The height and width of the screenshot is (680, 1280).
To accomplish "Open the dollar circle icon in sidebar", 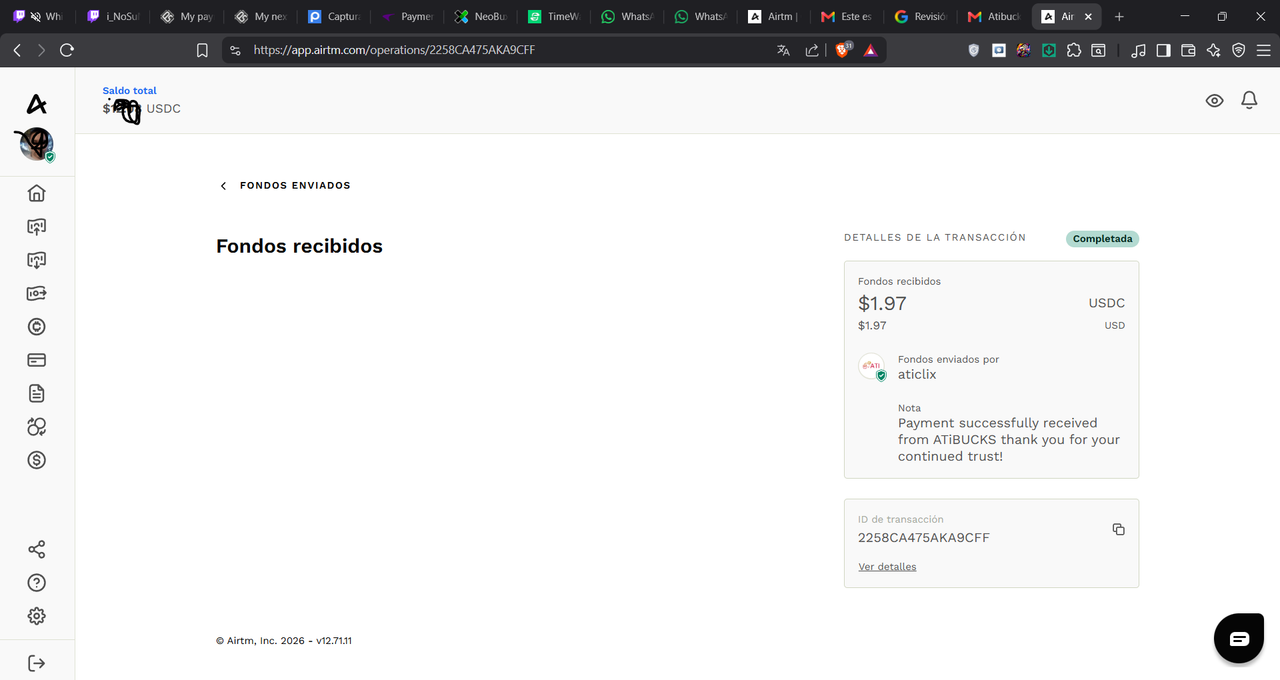I will coord(37,460).
